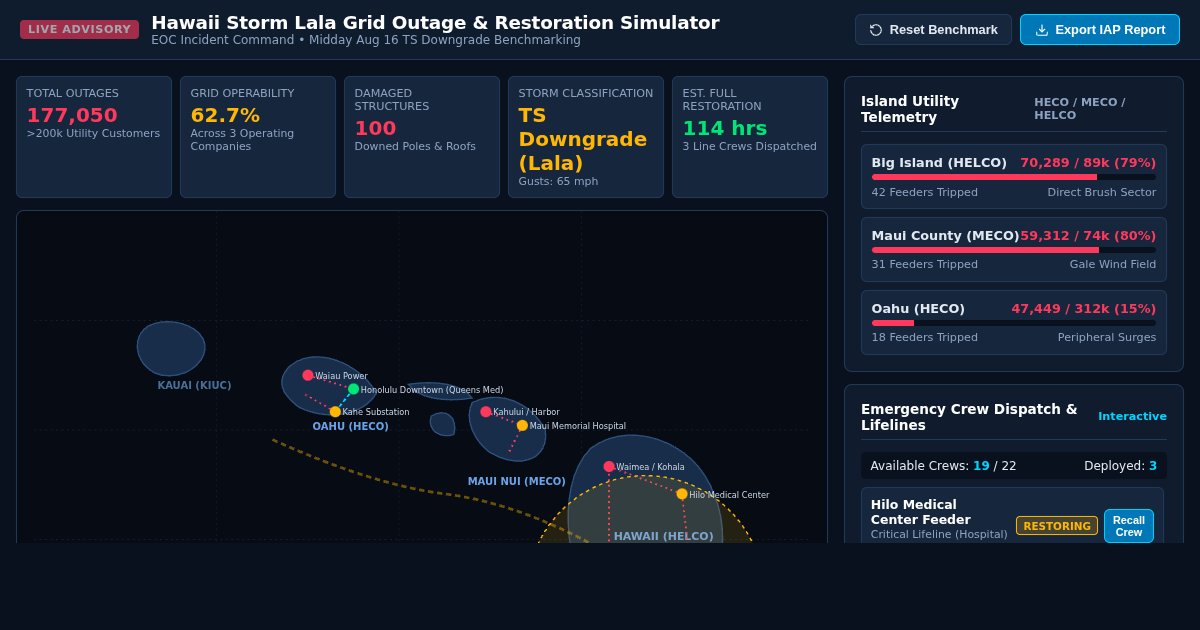
Task: Click the 42 Feeders Tripped text
Action: coord(925,193)
